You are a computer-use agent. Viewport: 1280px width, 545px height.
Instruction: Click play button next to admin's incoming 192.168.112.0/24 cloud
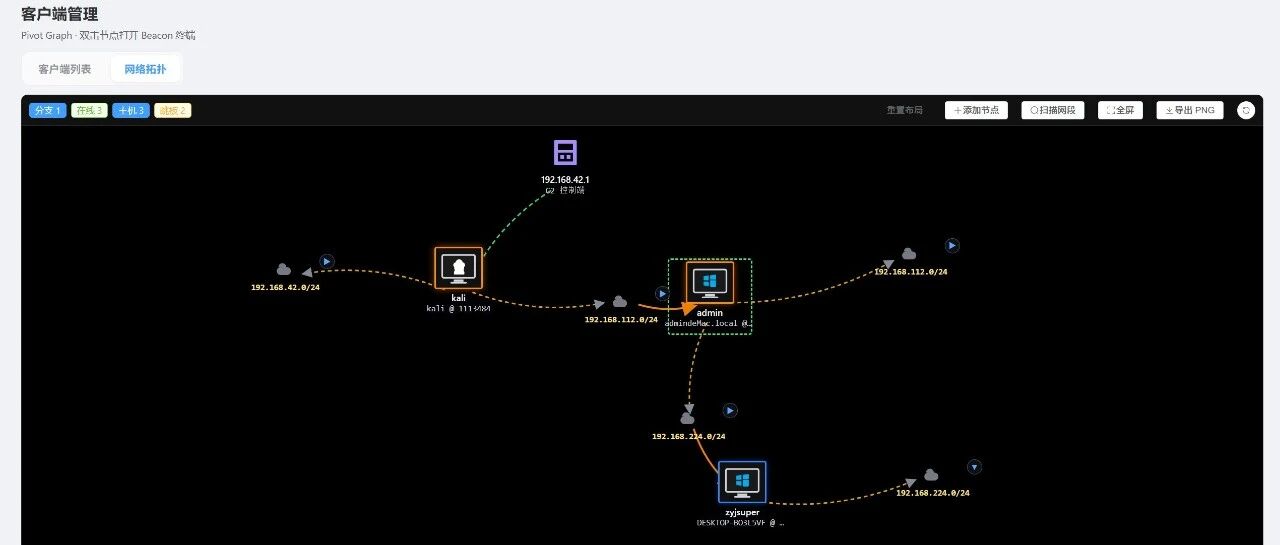pos(662,294)
